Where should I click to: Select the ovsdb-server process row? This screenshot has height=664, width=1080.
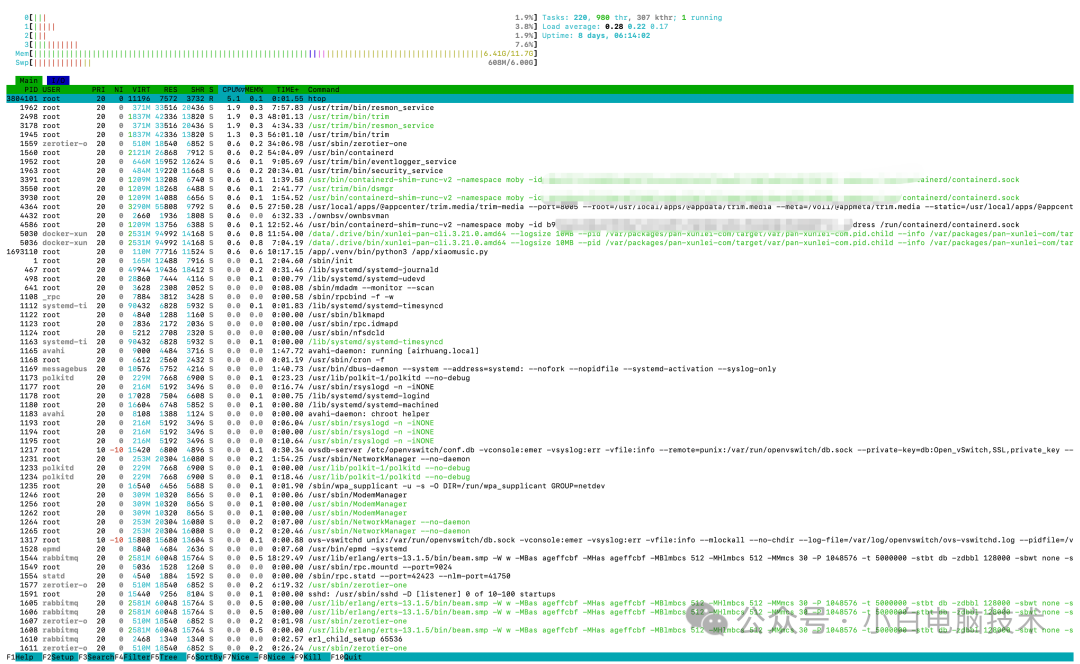click(x=540, y=450)
